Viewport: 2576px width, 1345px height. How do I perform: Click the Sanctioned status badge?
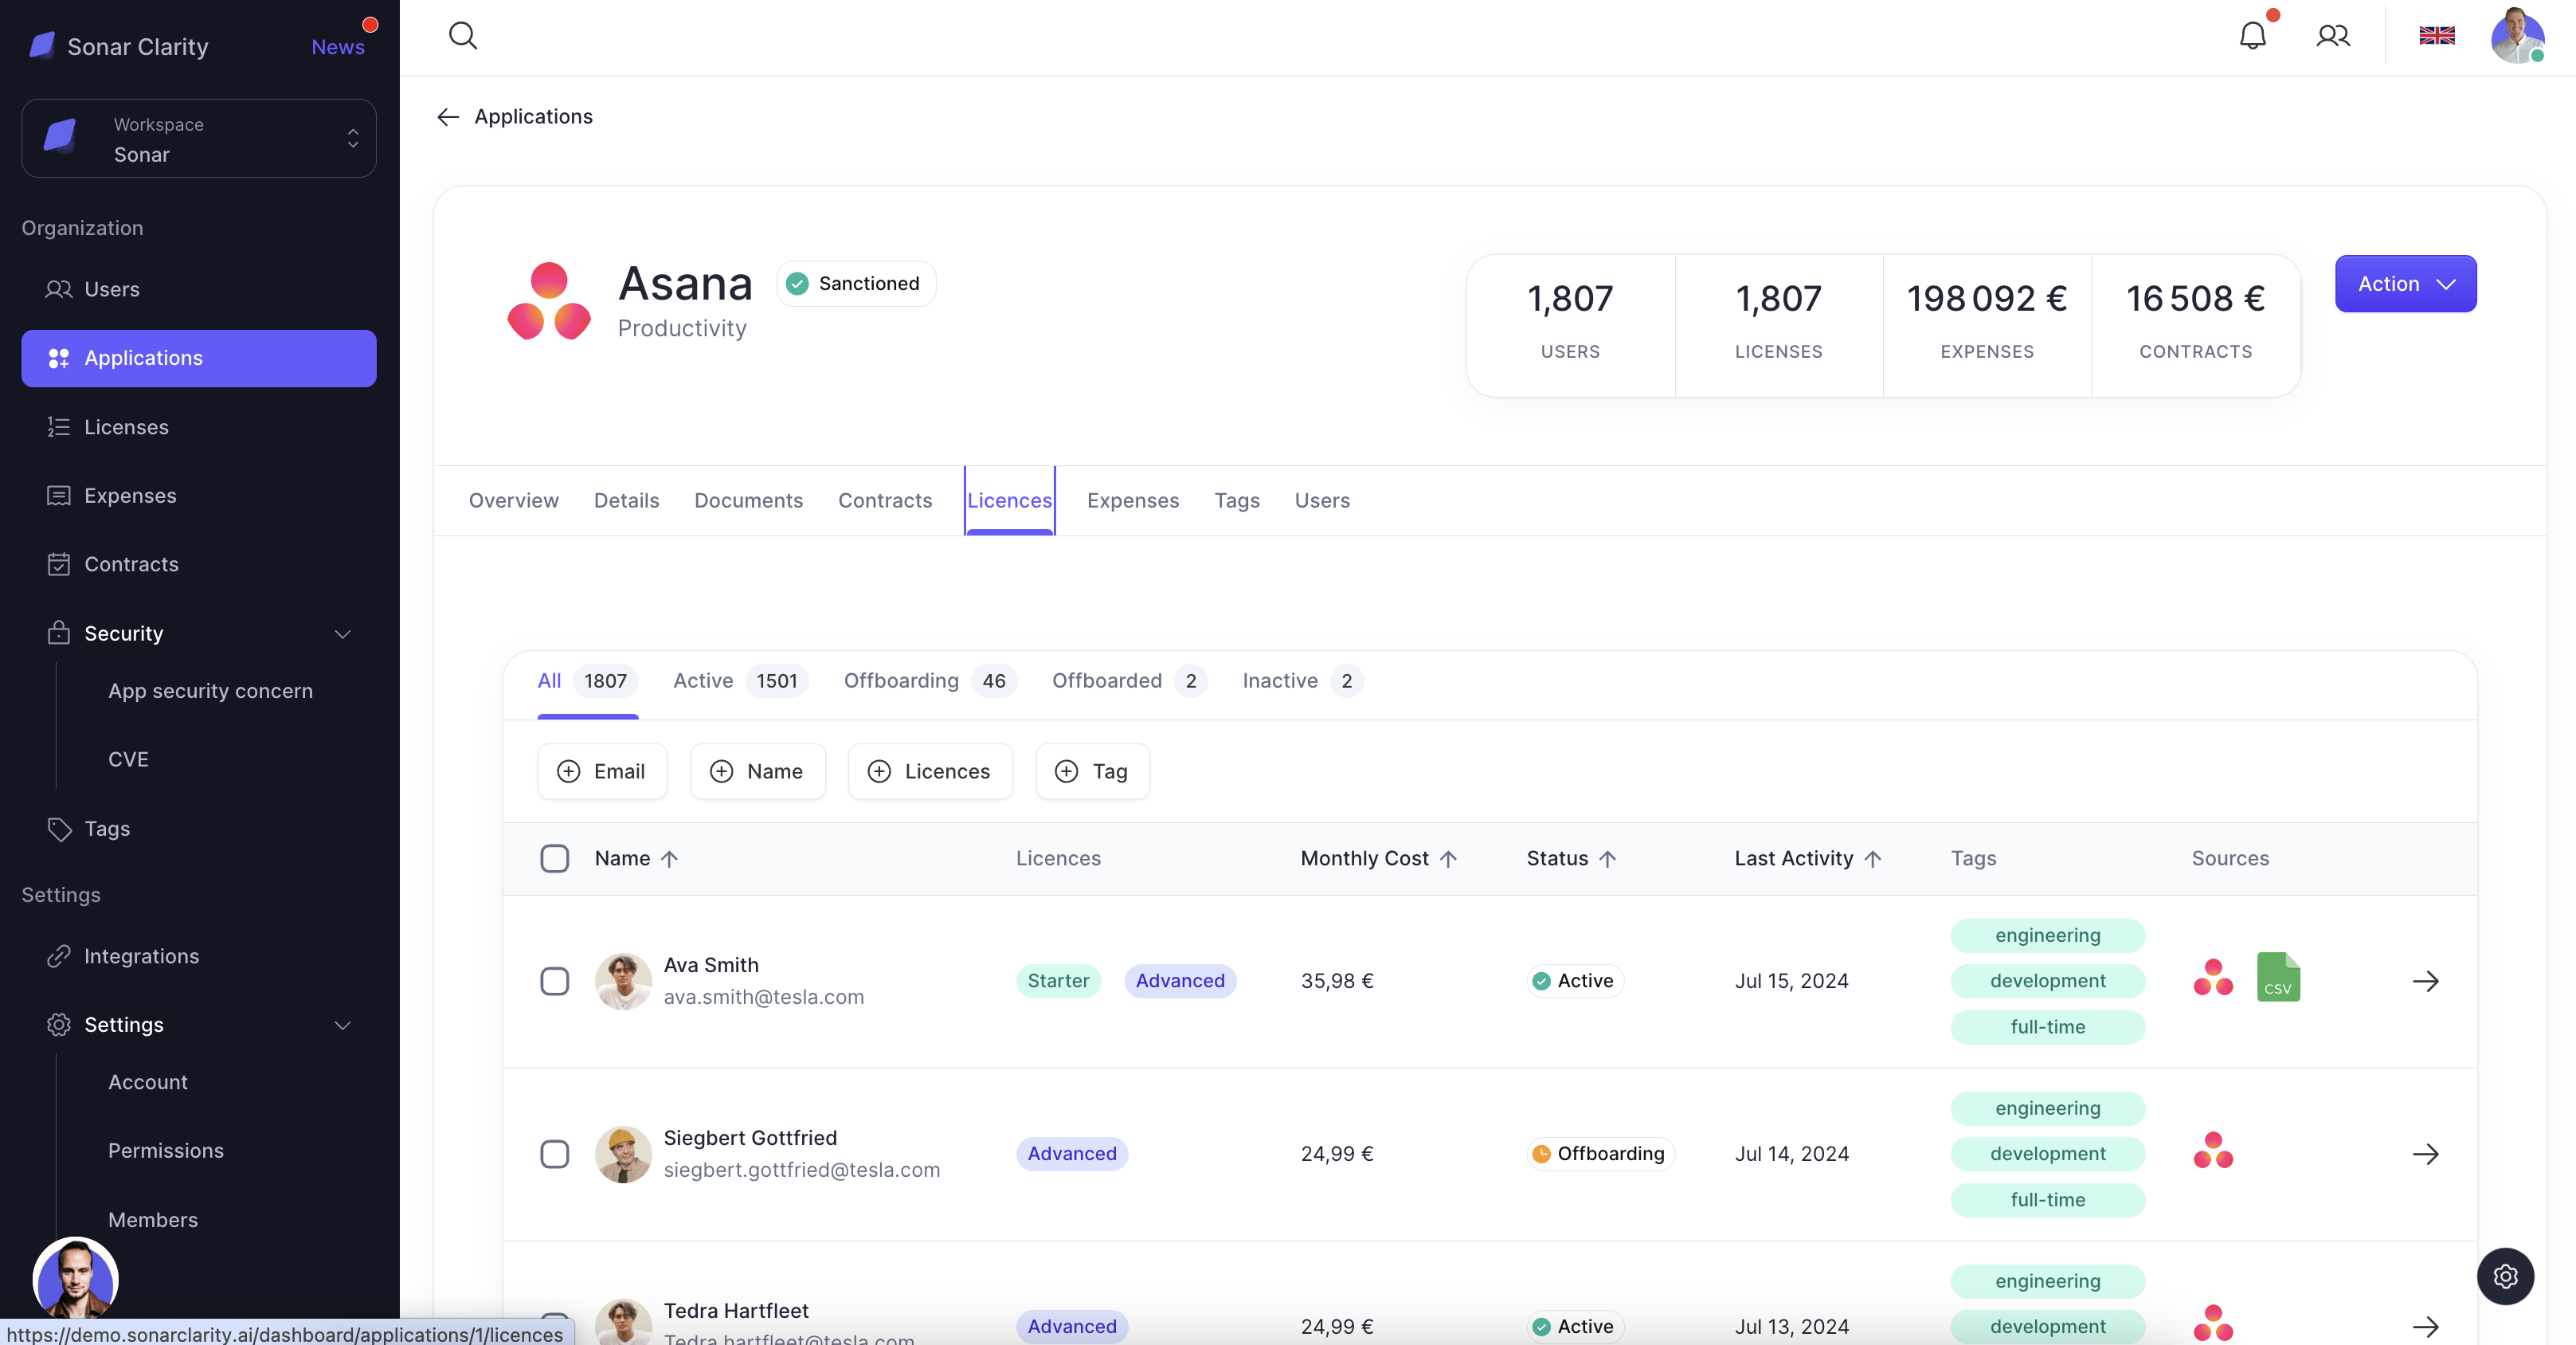[x=856, y=284]
